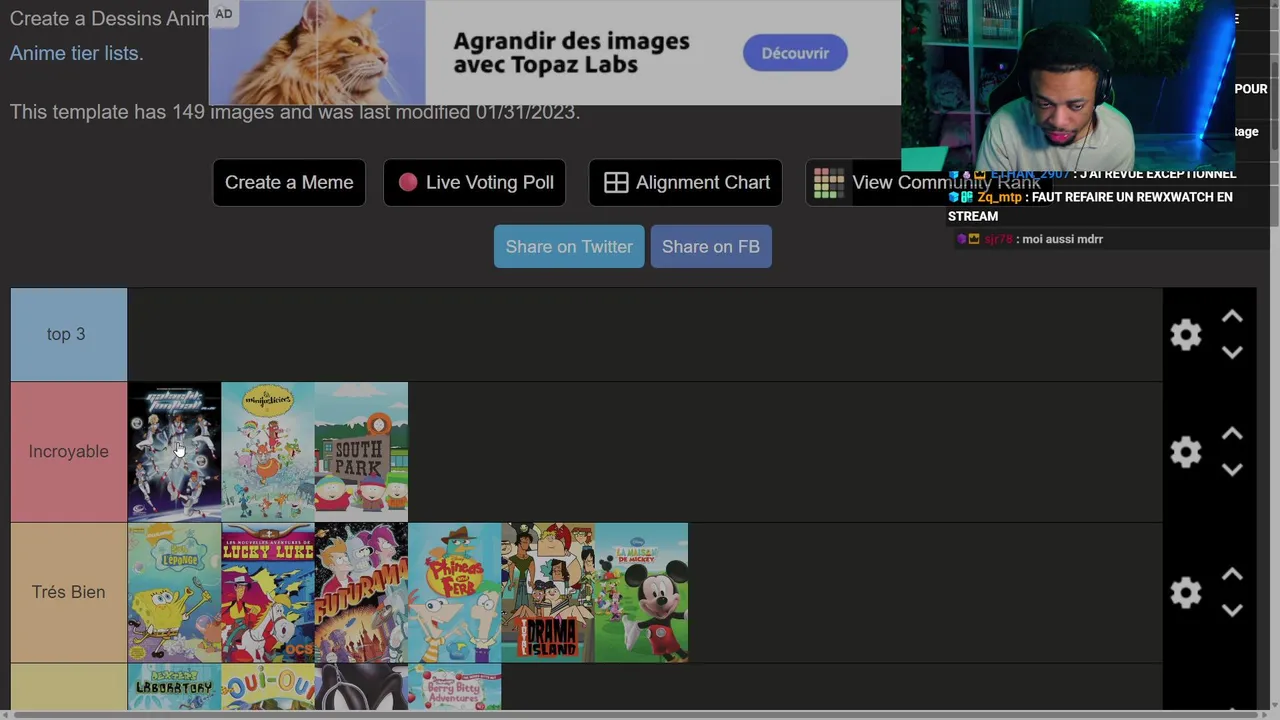Move top 3 row up with arrow
The width and height of the screenshot is (1280, 720).
1232,317
